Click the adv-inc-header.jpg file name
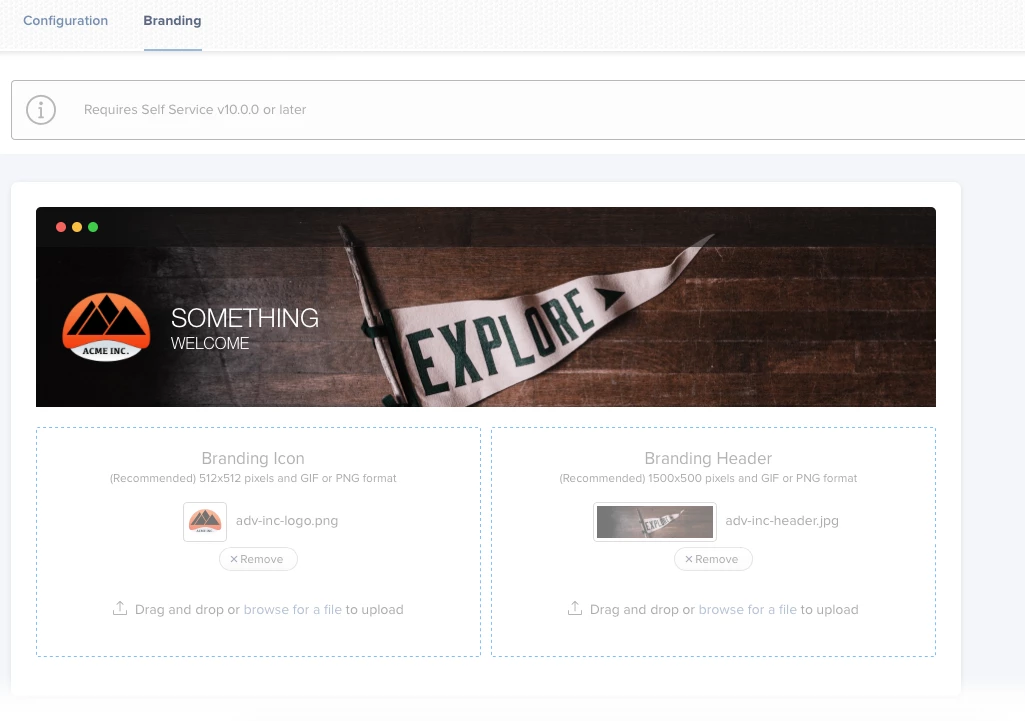The width and height of the screenshot is (1025, 721). point(782,521)
